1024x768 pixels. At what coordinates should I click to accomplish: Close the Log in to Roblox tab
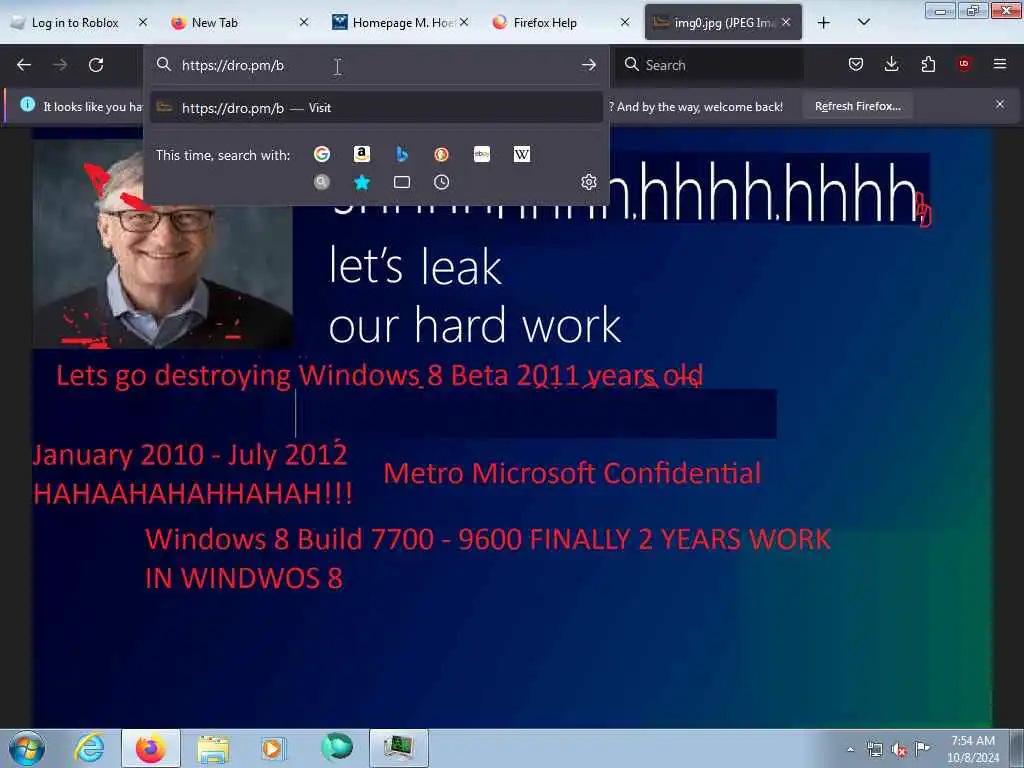[x=143, y=23]
